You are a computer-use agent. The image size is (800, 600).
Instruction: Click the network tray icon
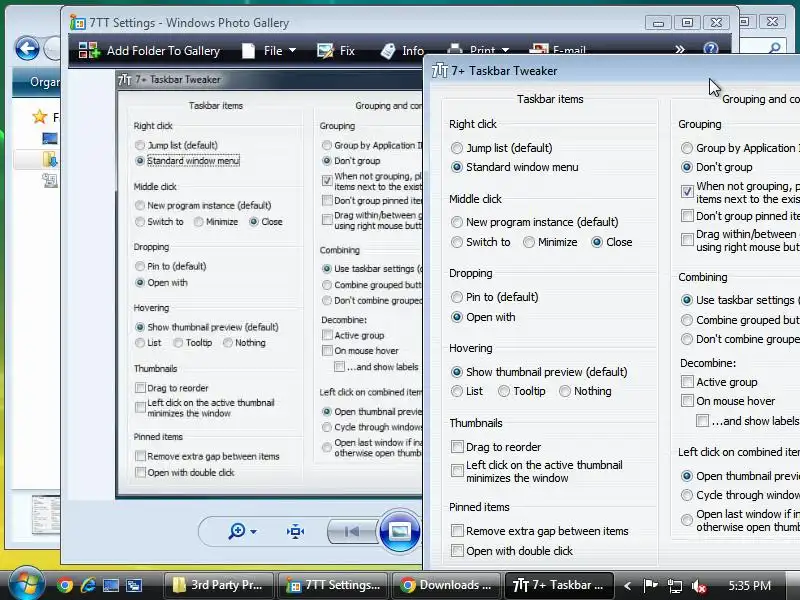[674, 586]
